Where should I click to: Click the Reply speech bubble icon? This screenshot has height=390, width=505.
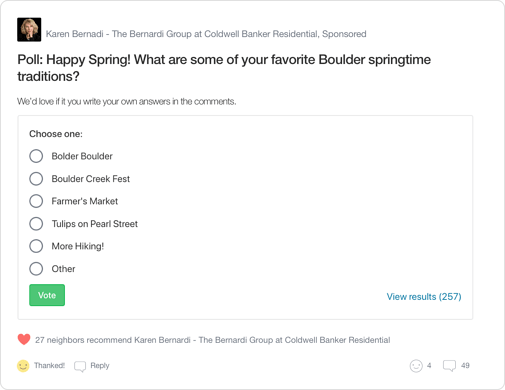tap(80, 366)
